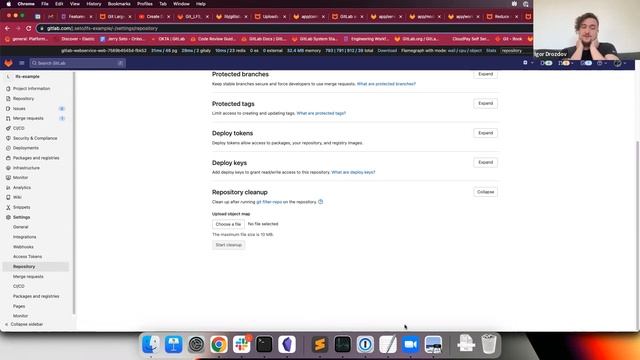Expand the Protected tags section
This screenshot has width=640, height=360.
click(485, 104)
